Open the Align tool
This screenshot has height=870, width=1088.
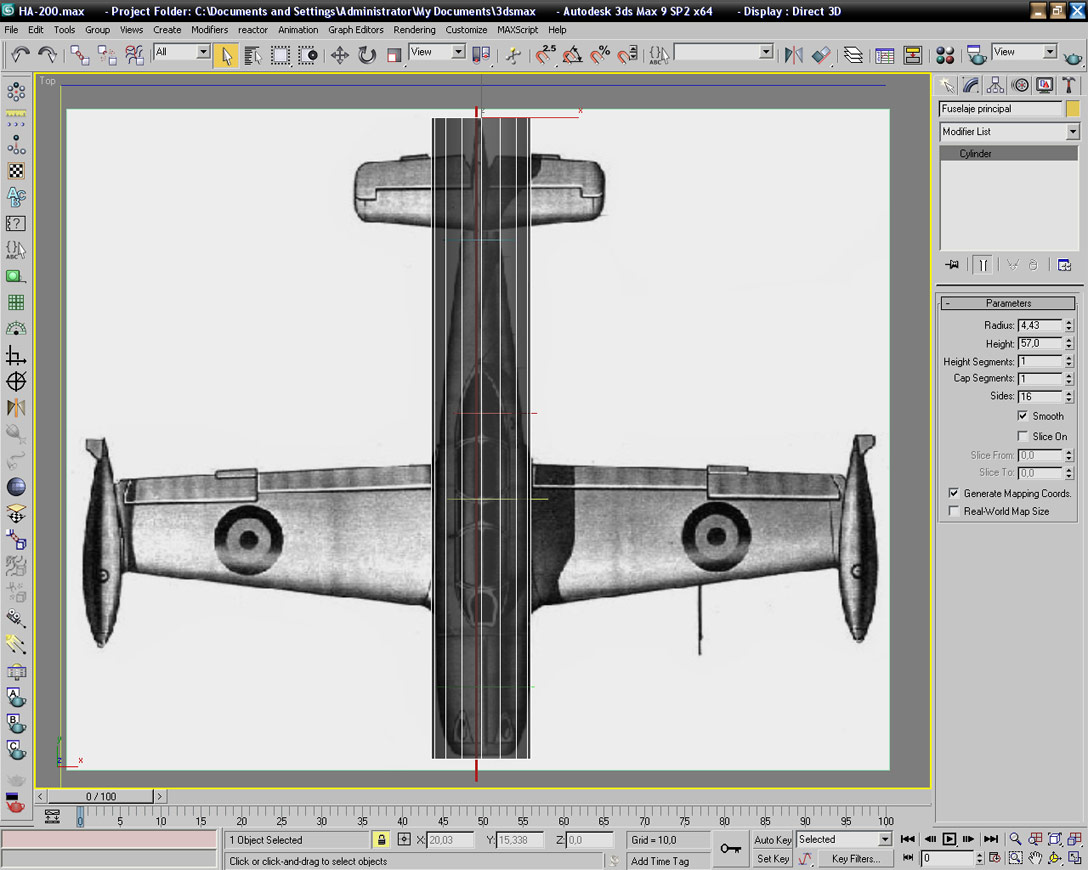pos(821,55)
